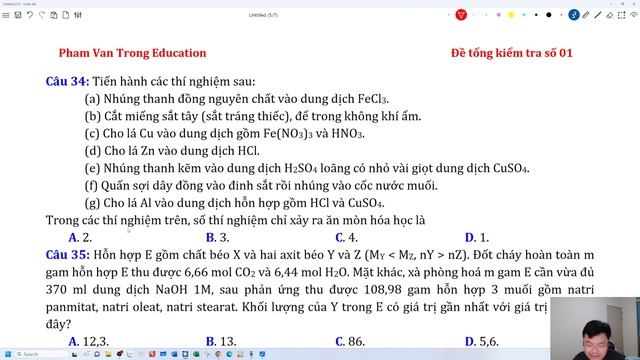The width and height of the screenshot is (640, 360).
Task: Click the paste clipboard icon
Action: (x=54, y=15)
